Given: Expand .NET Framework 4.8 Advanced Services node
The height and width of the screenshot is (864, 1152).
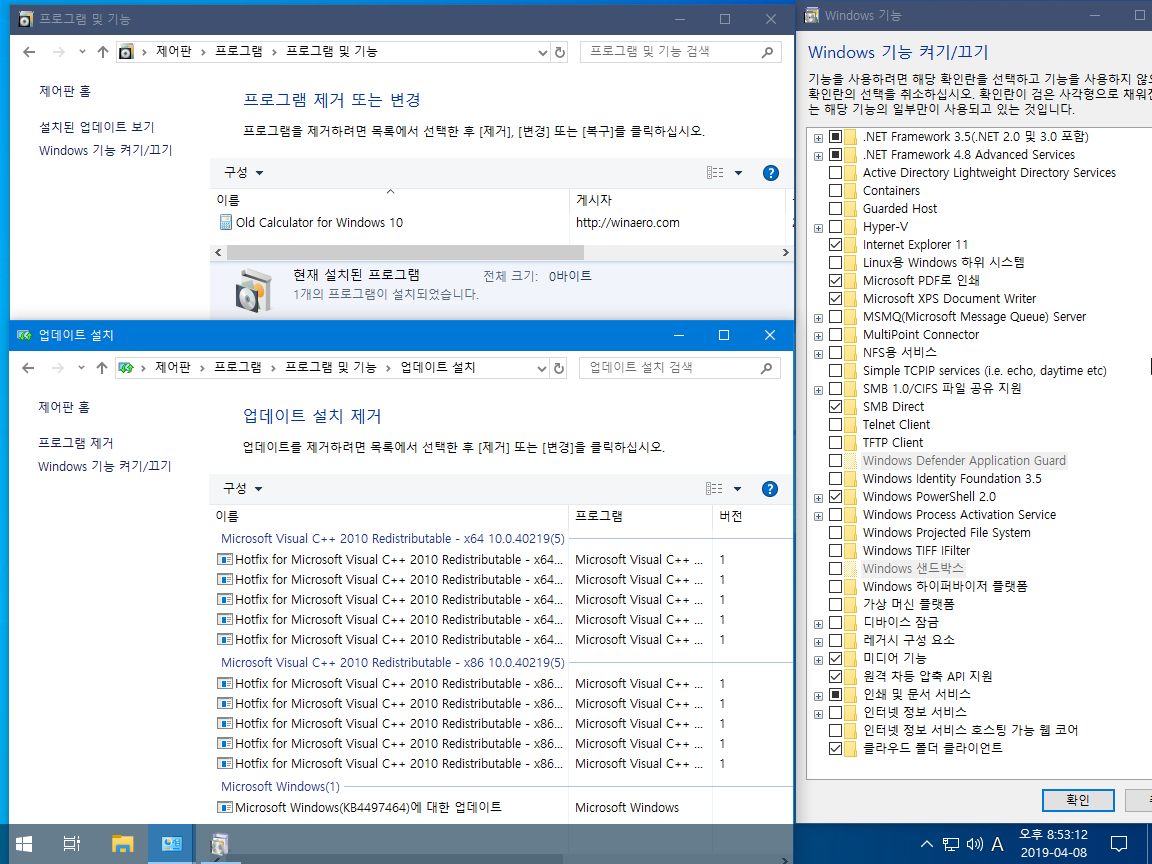Looking at the screenshot, I should pyautogui.click(x=818, y=156).
